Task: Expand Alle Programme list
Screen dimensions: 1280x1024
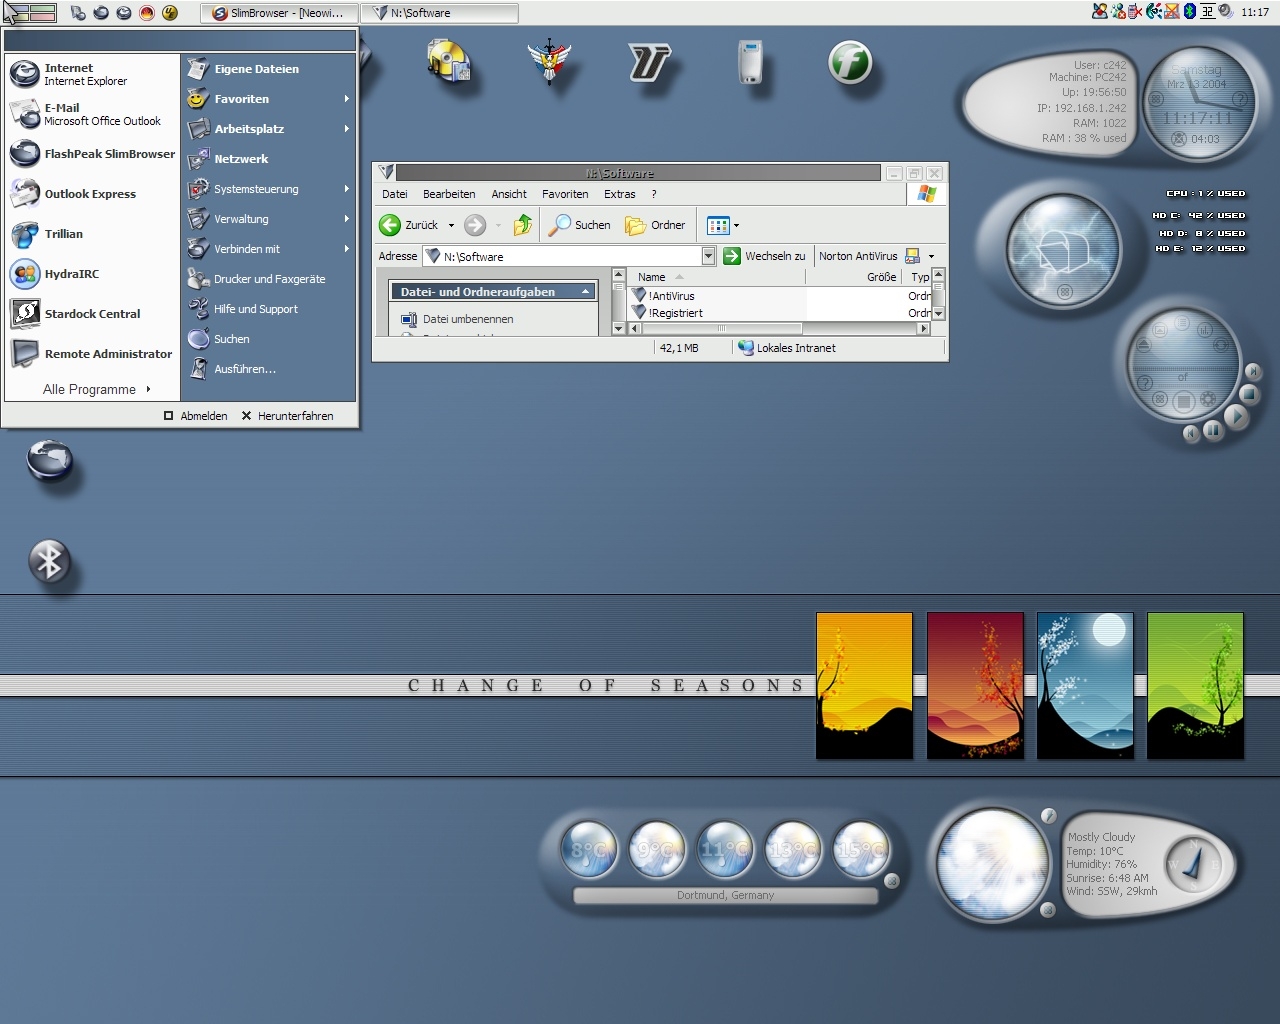Action: [96, 389]
